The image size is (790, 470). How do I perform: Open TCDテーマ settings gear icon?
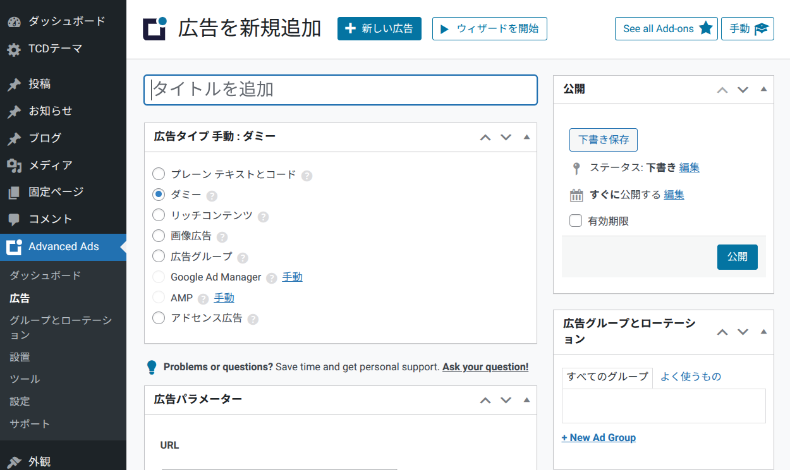click(x=14, y=50)
